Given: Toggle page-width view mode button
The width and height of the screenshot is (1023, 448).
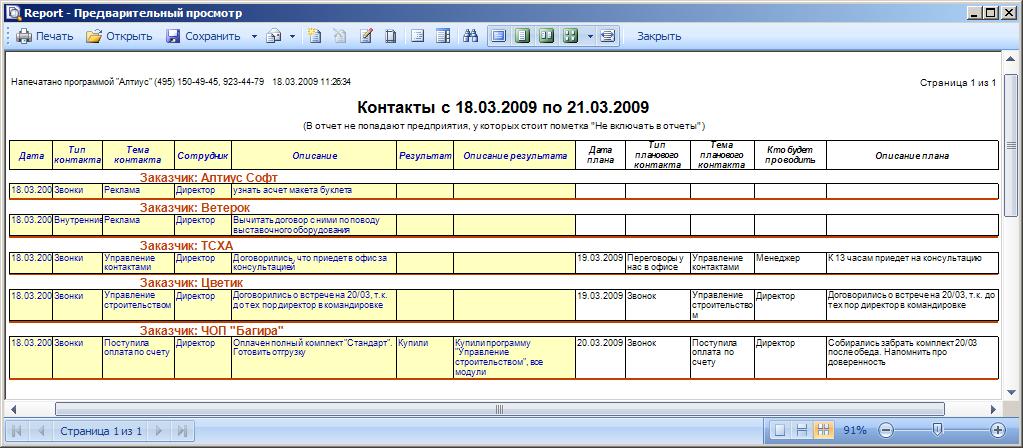Looking at the screenshot, I should 498,36.
